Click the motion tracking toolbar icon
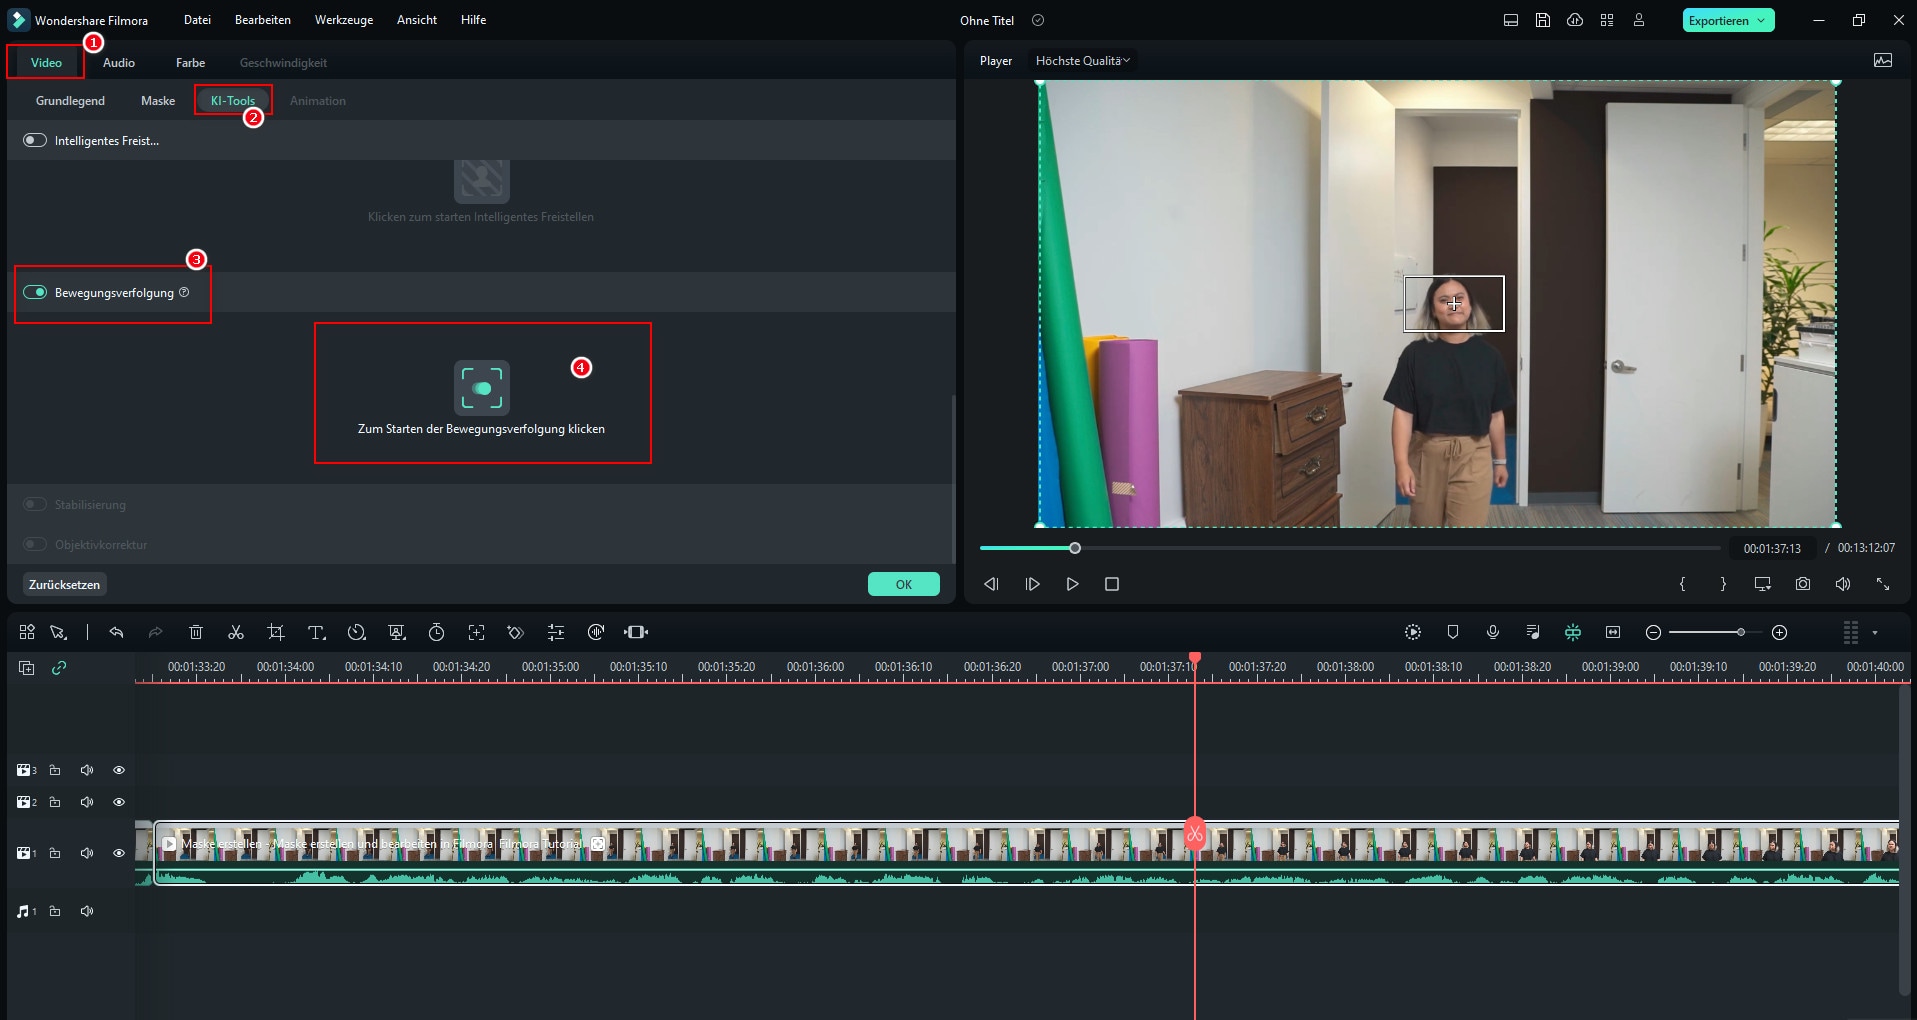The width and height of the screenshot is (1917, 1020). pos(476,632)
